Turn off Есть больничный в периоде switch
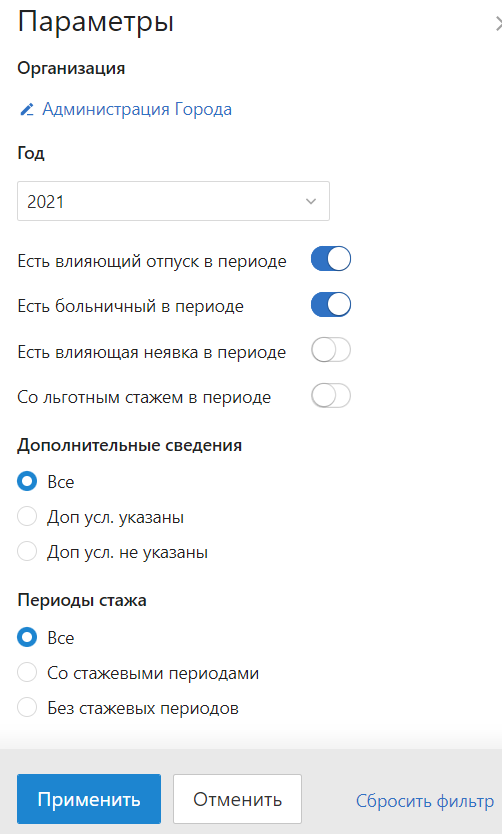Image resolution: width=502 pixels, height=834 pixels. [x=331, y=305]
